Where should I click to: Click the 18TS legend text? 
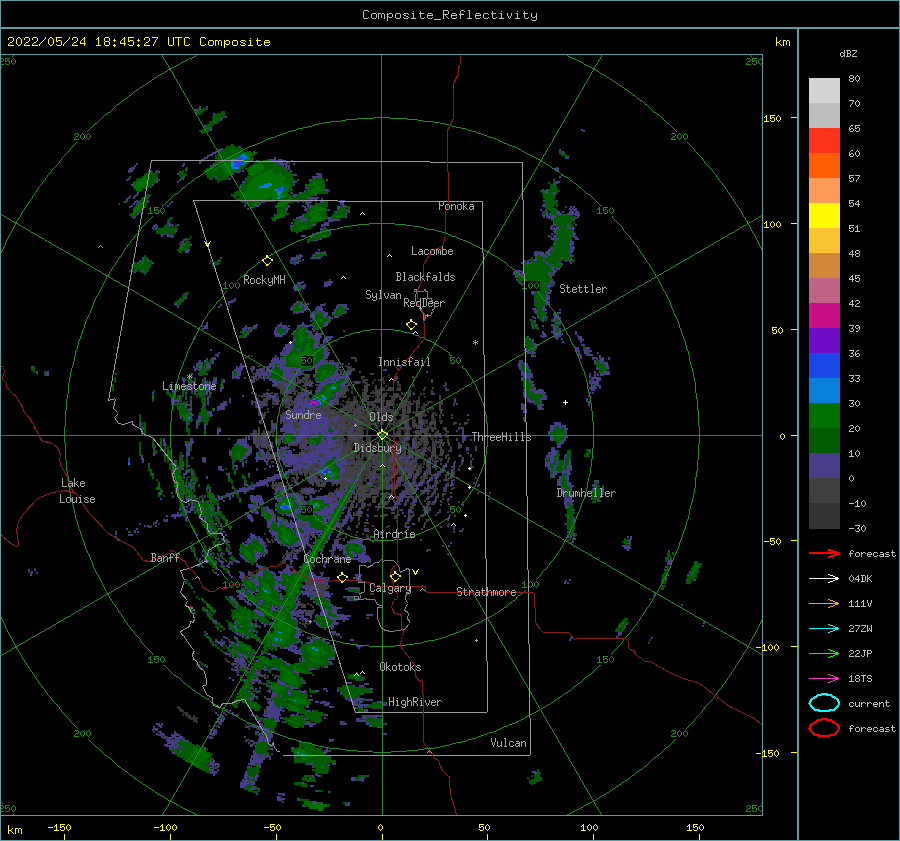pos(860,679)
